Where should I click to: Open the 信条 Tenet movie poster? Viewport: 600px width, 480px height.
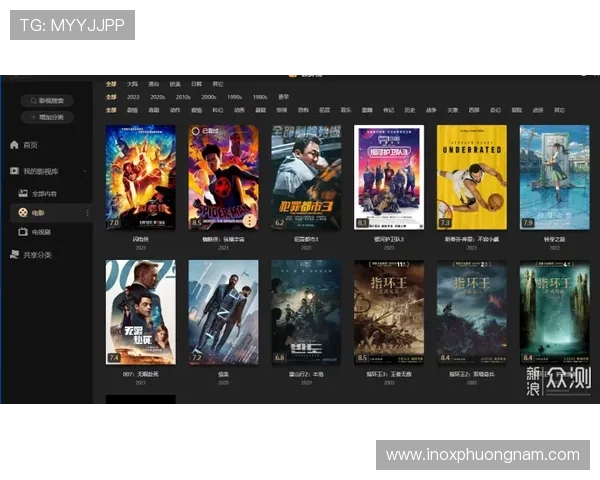pos(223,312)
